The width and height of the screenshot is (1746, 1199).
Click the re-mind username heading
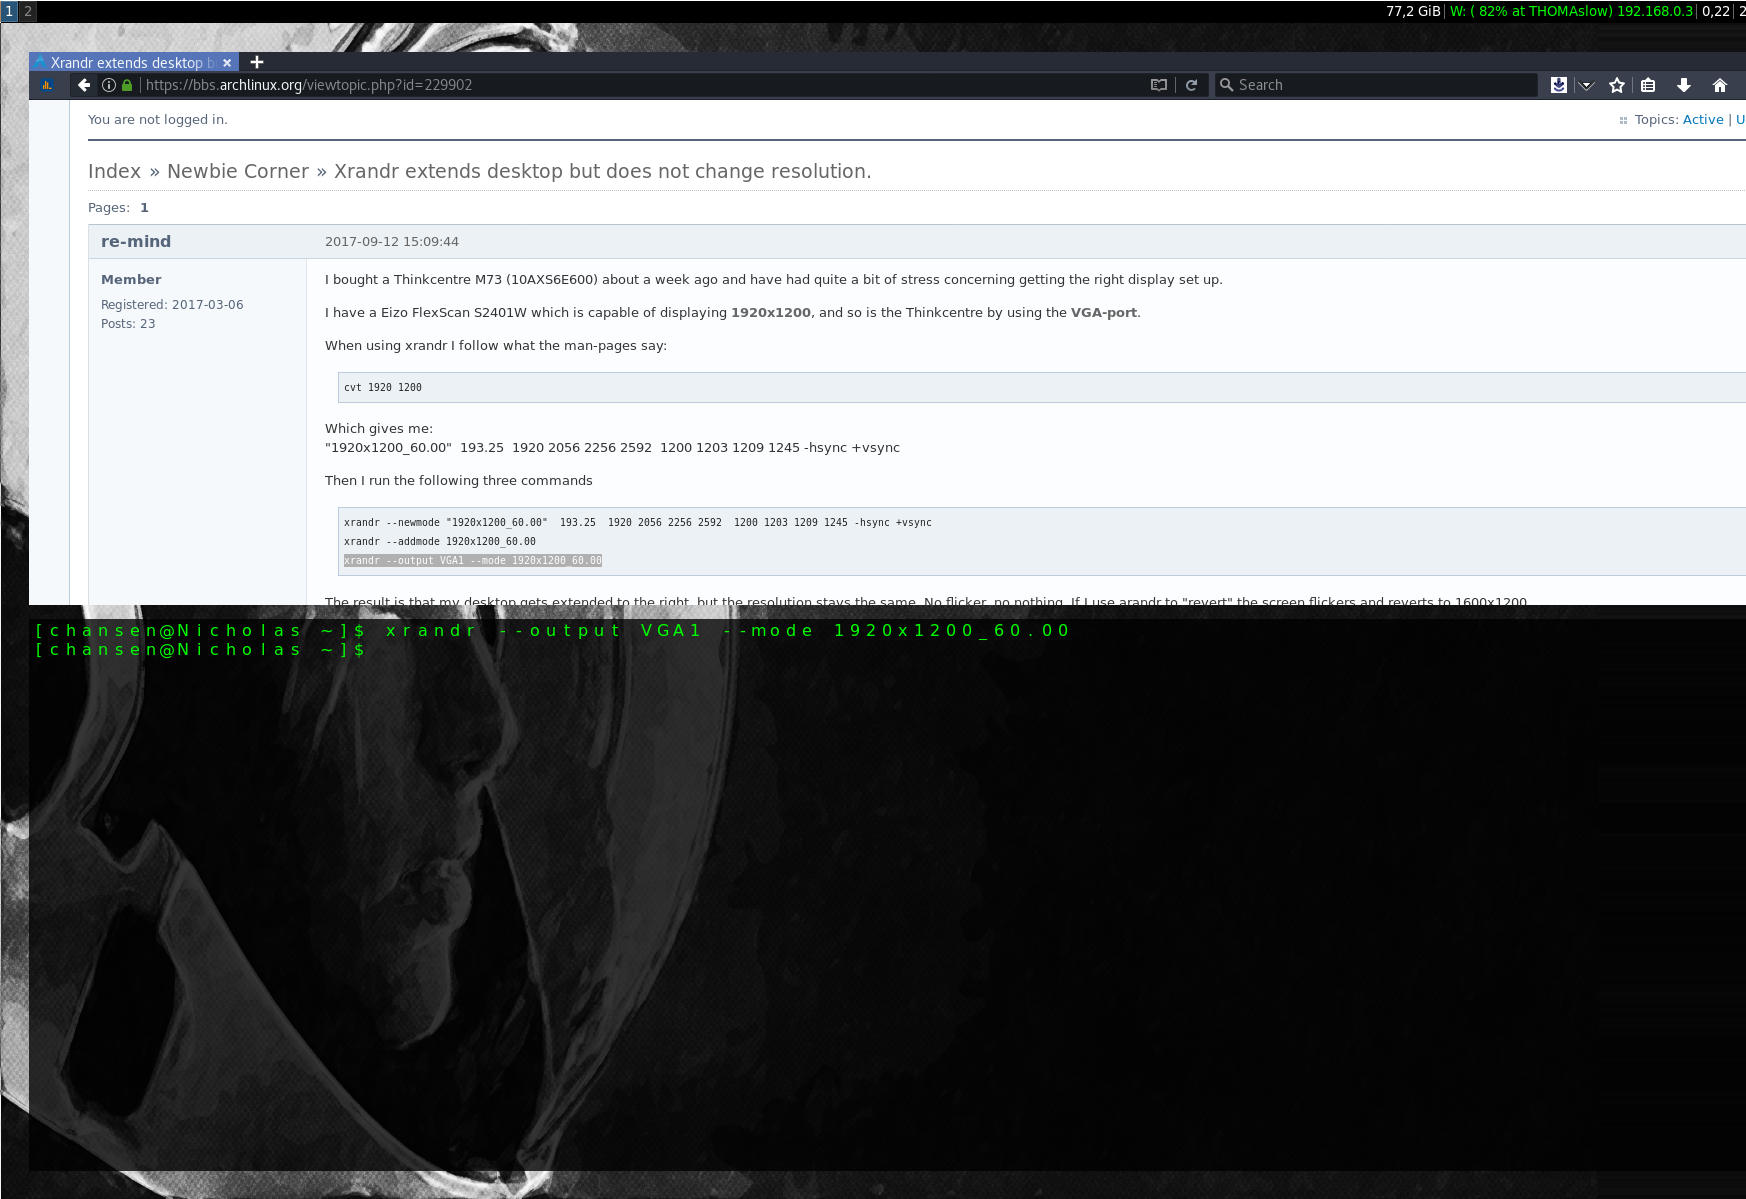[x=136, y=241]
